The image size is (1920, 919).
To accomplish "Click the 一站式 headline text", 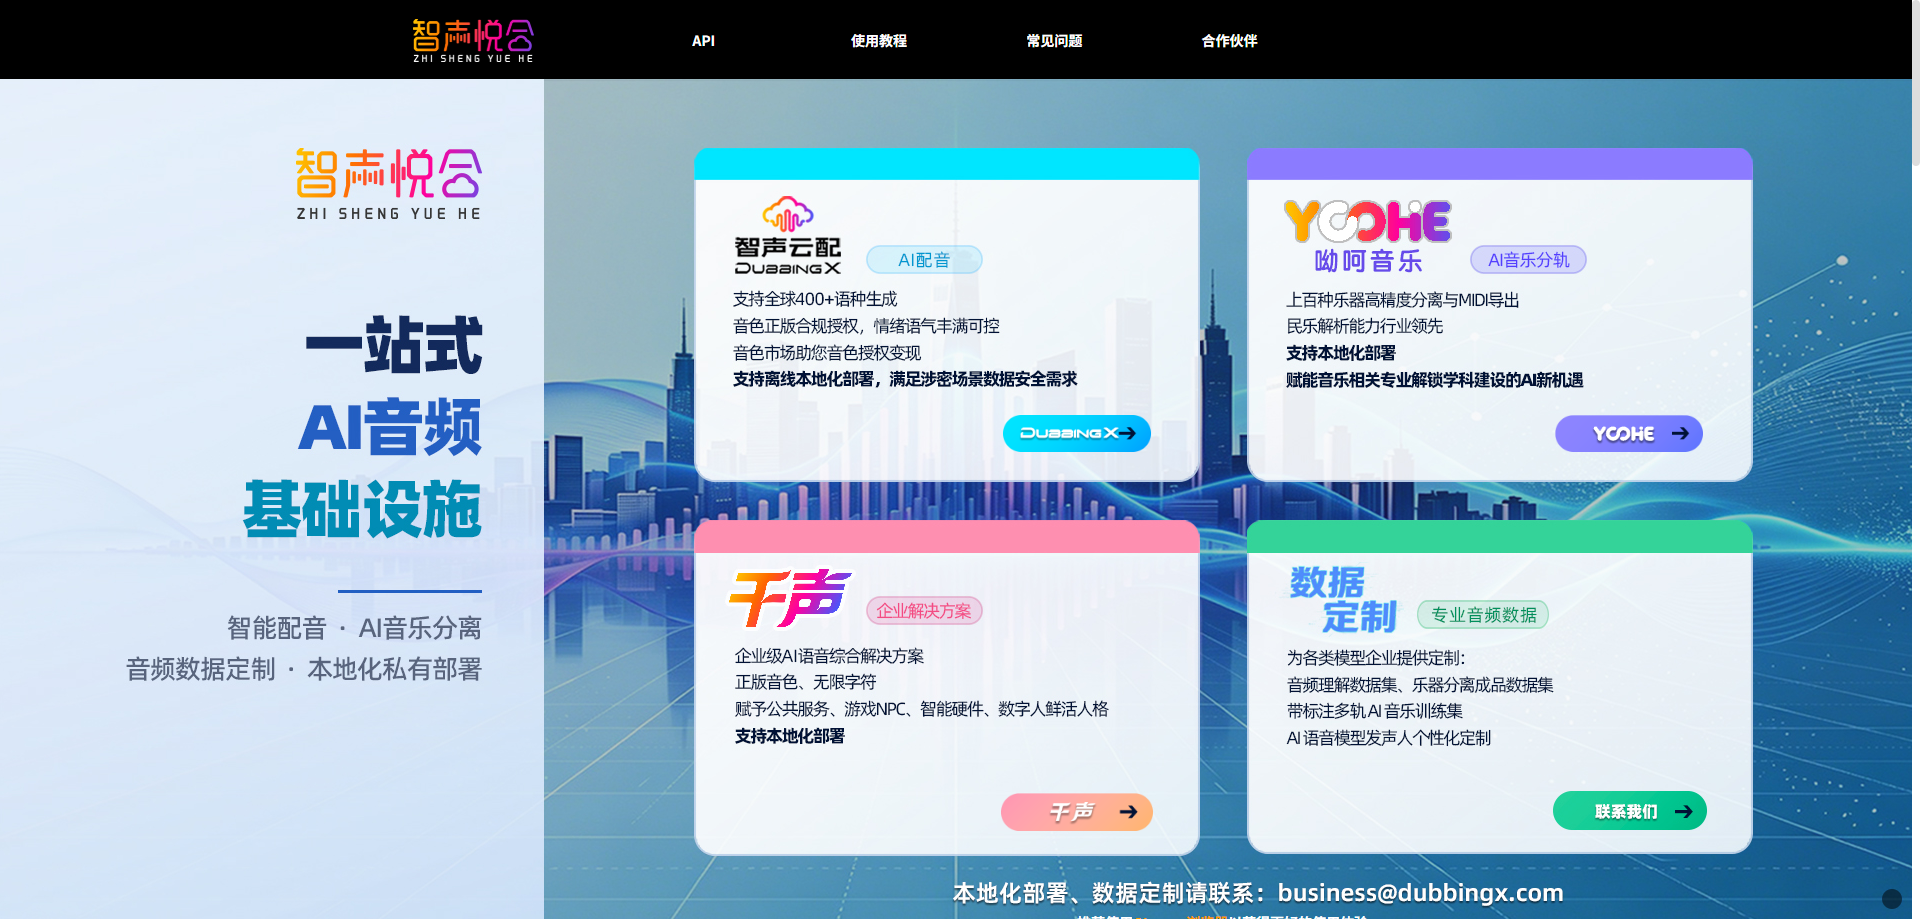I will click(394, 346).
